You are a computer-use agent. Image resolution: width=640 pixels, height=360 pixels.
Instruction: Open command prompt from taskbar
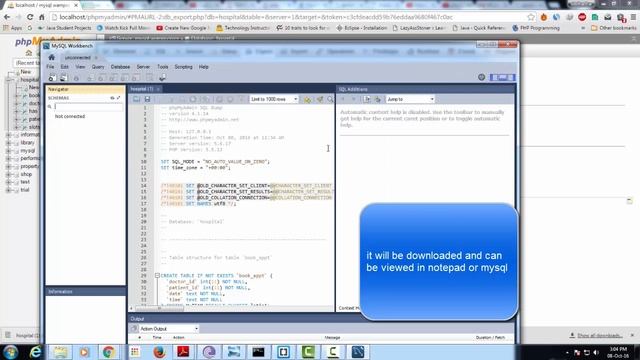click(258, 352)
